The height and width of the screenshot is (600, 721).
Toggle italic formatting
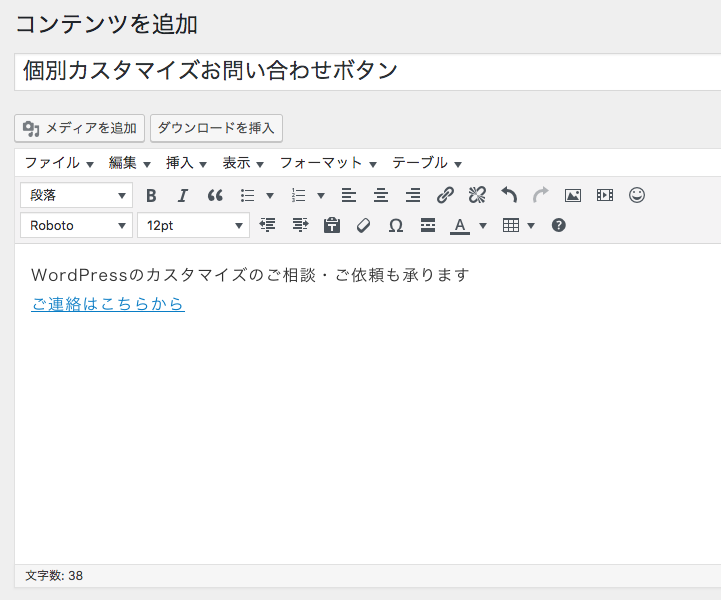tap(183, 195)
